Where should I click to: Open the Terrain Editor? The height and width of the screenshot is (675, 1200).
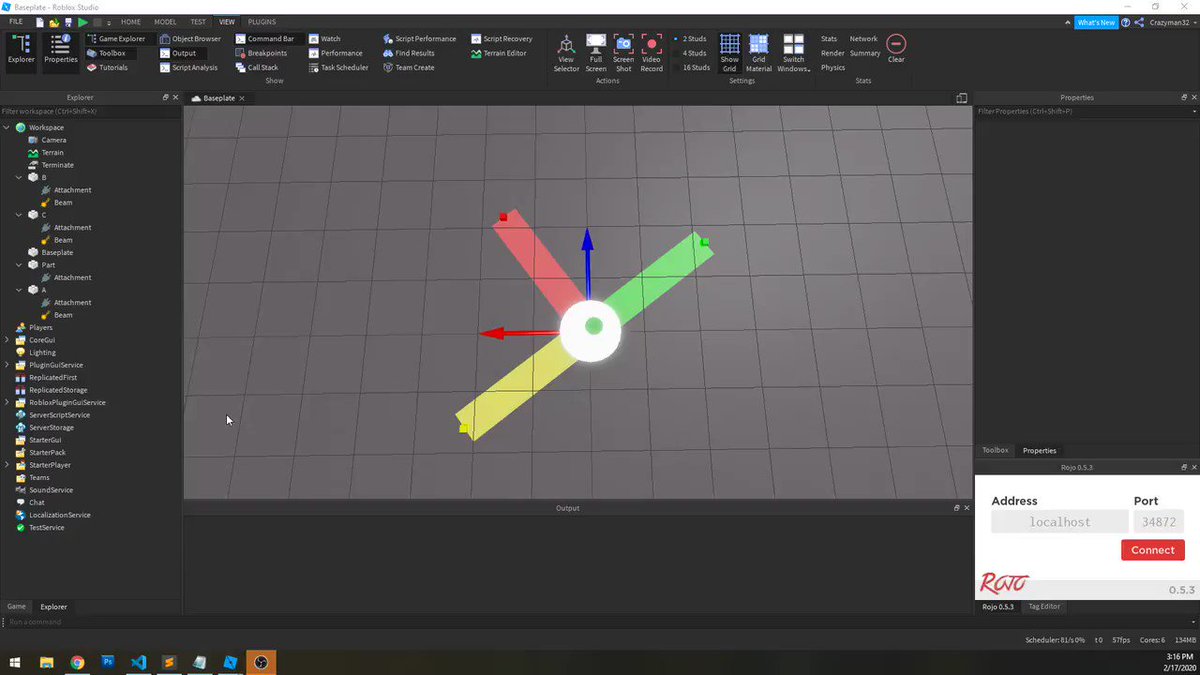[x=498, y=53]
